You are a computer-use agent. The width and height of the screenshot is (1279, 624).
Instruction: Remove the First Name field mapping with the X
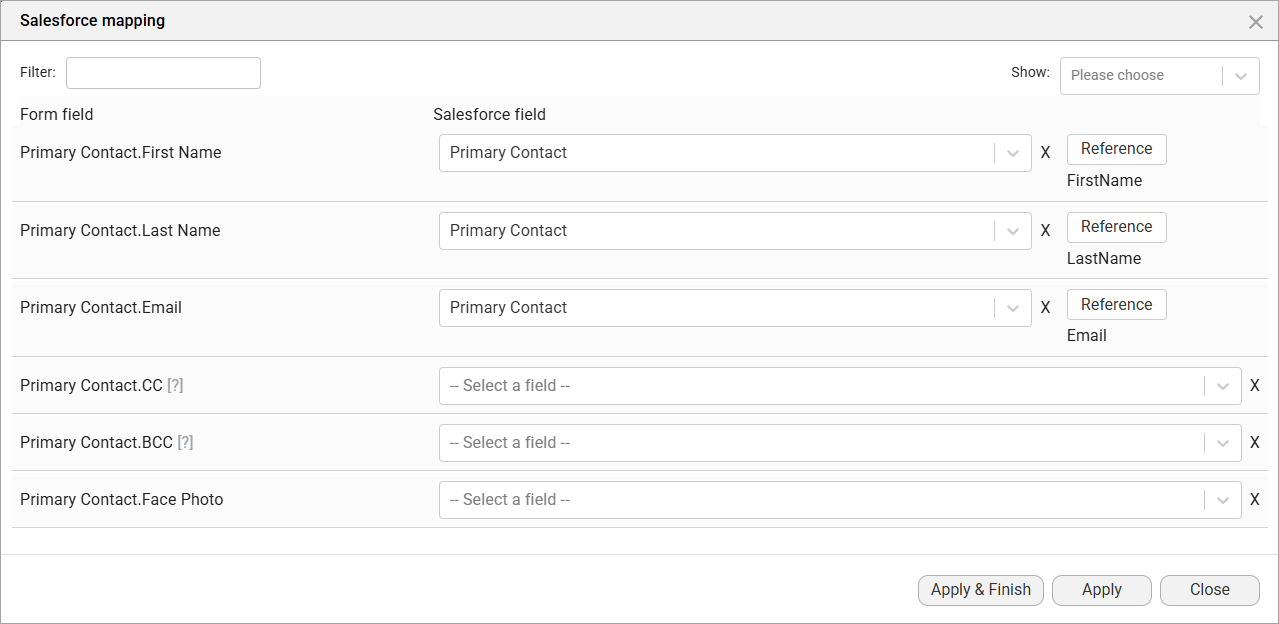point(1045,152)
